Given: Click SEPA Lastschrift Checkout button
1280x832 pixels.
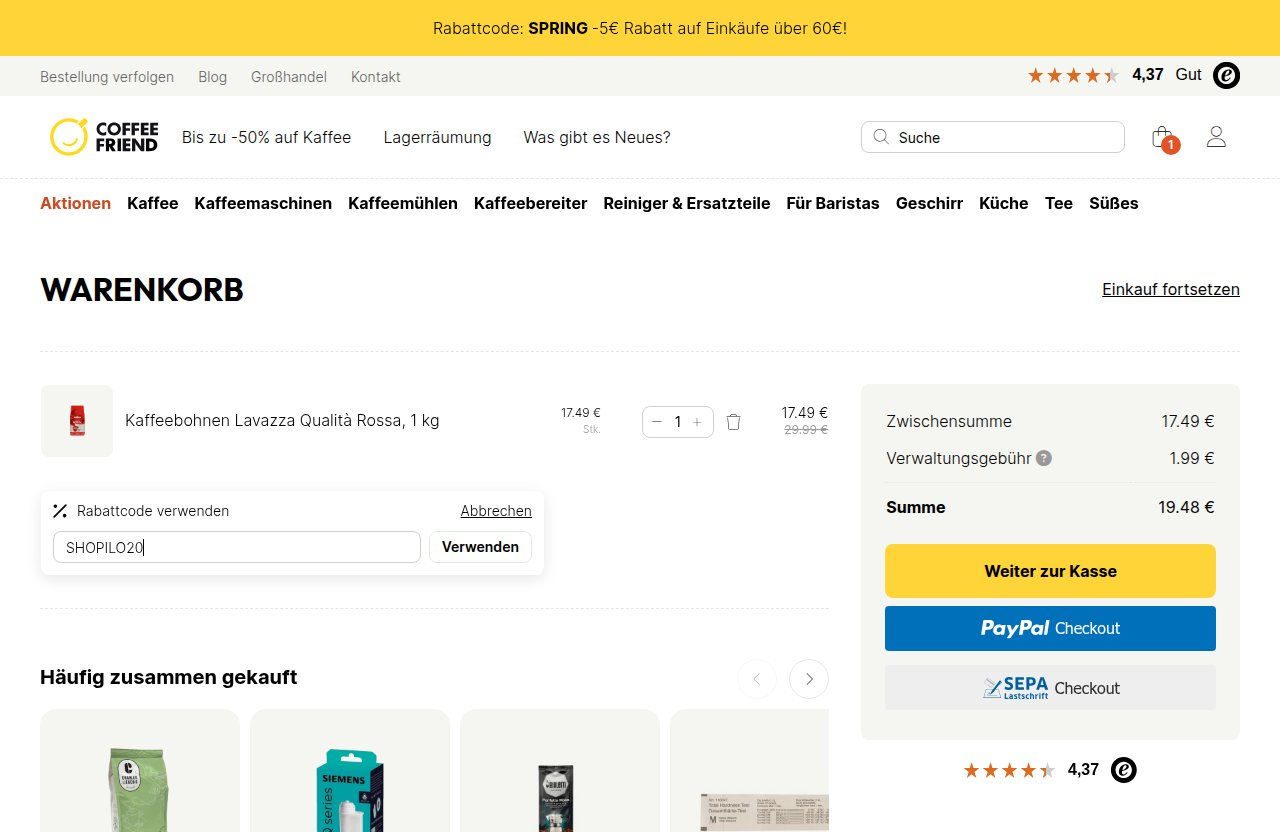Looking at the screenshot, I should 1050,688.
